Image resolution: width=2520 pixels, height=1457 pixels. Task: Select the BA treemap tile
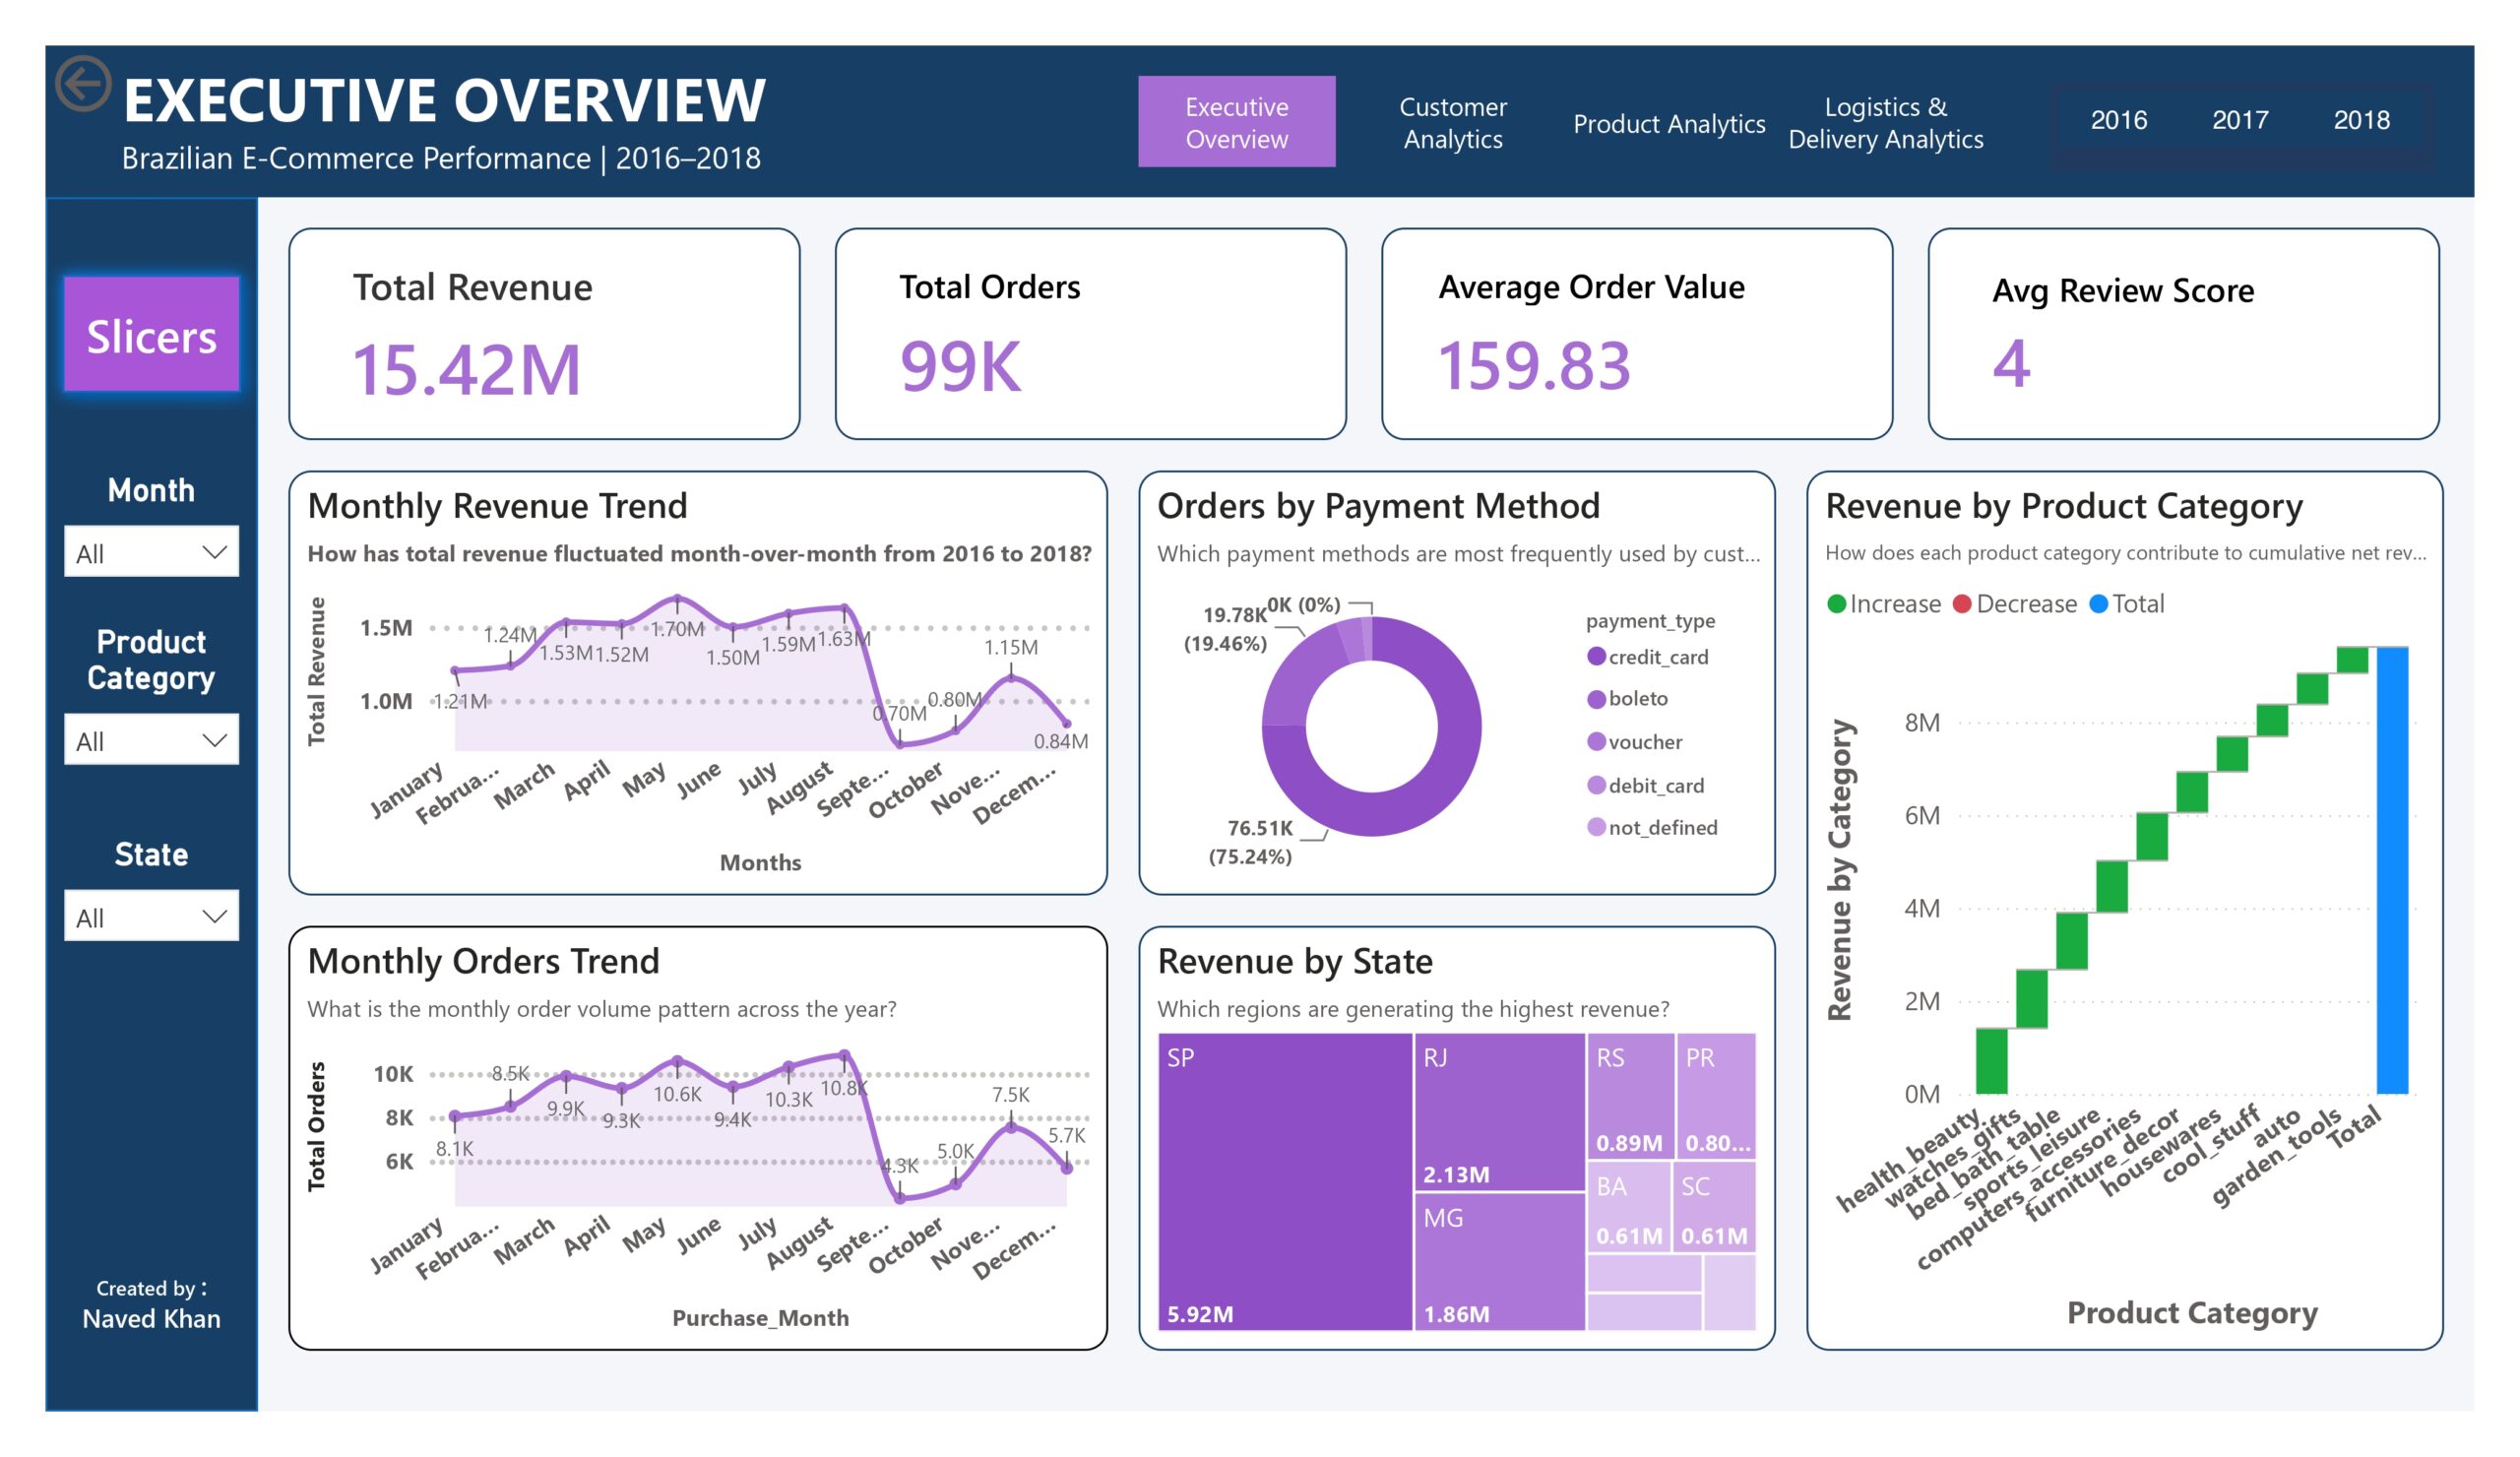click(1629, 1207)
